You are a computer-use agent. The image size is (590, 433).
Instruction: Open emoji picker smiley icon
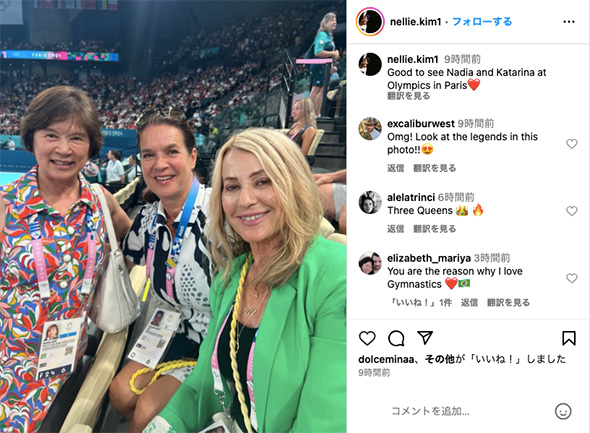(x=563, y=411)
